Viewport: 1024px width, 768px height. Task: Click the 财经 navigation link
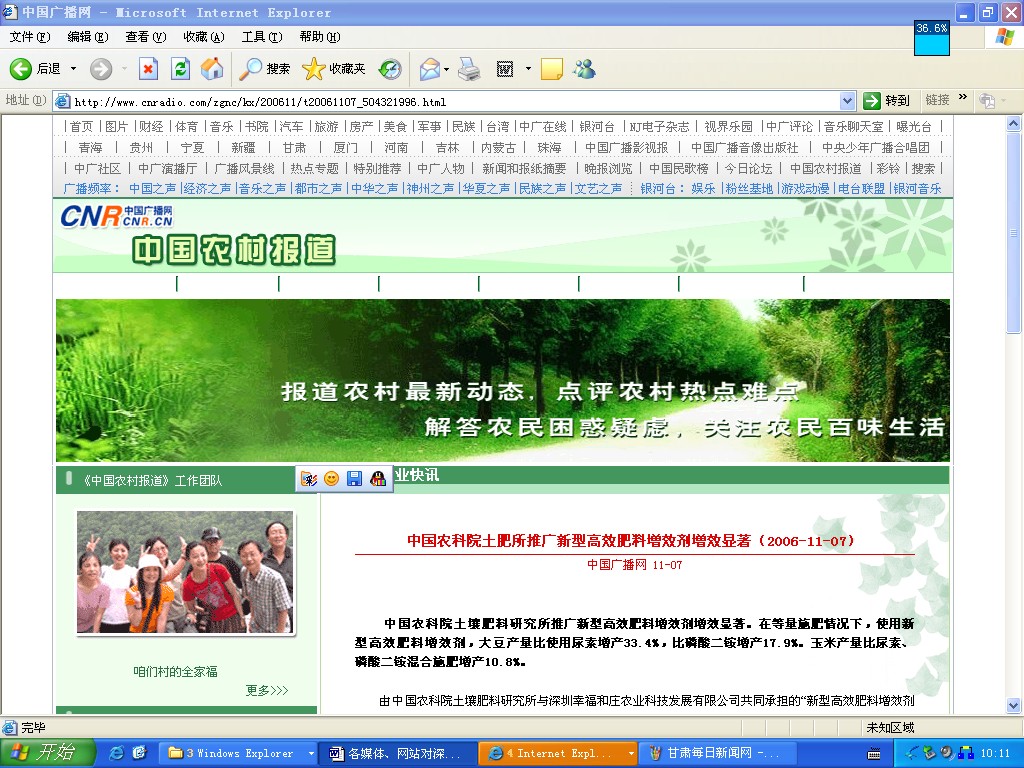click(x=151, y=127)
